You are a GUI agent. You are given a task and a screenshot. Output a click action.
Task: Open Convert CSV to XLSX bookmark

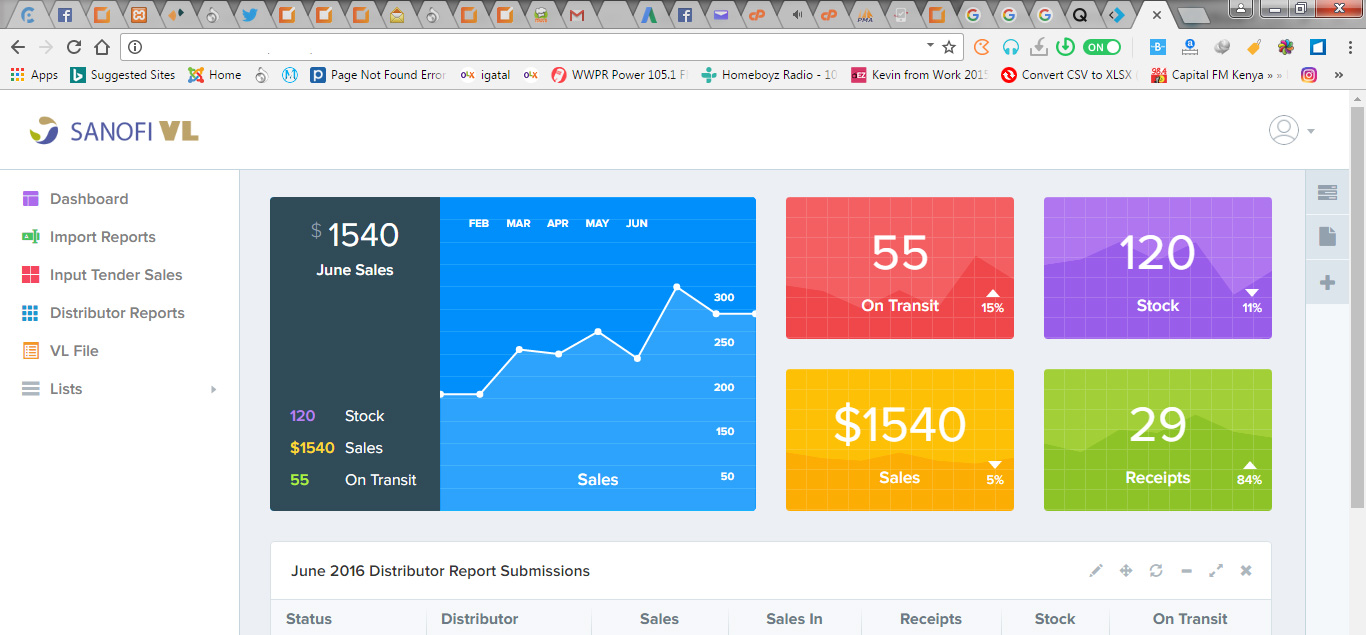[1069, 75]
